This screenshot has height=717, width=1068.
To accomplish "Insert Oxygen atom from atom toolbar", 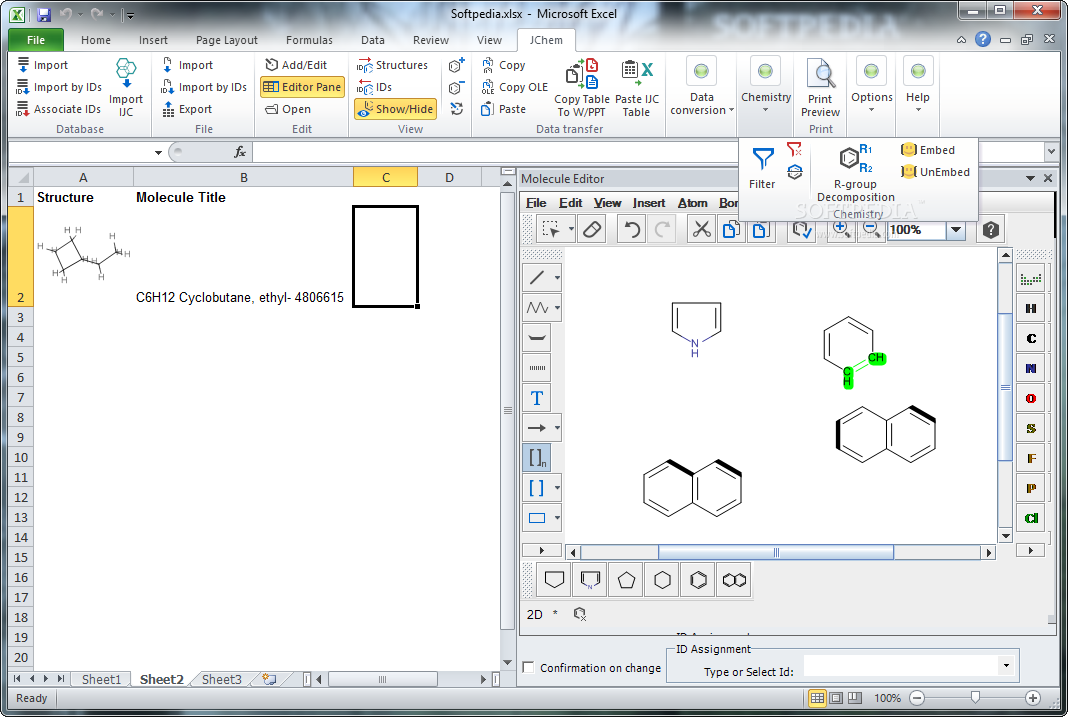I will pos(1031,398).
